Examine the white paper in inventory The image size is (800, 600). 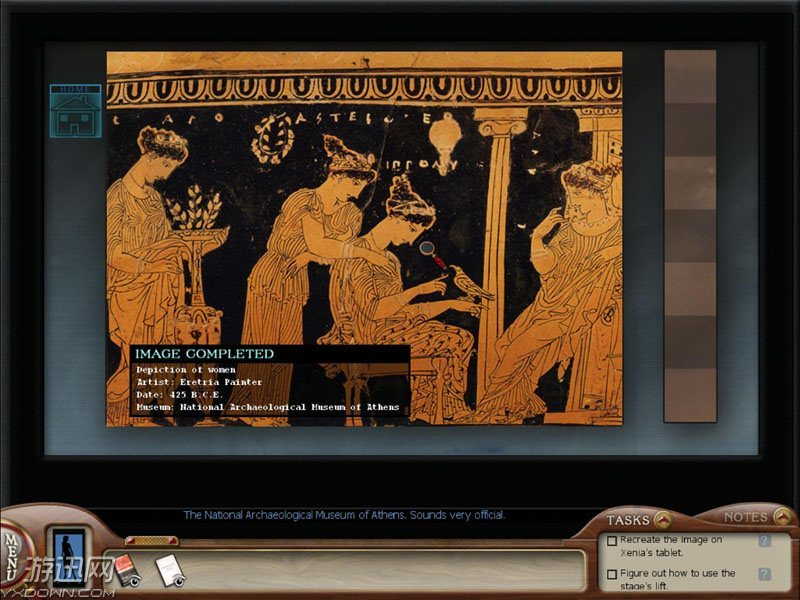(x=170, y=570)
